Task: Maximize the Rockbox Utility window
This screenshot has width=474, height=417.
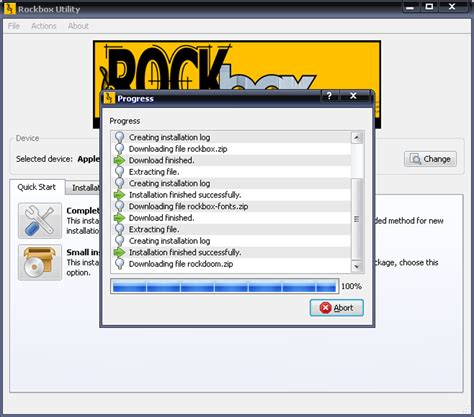Action: click(429, 7)
